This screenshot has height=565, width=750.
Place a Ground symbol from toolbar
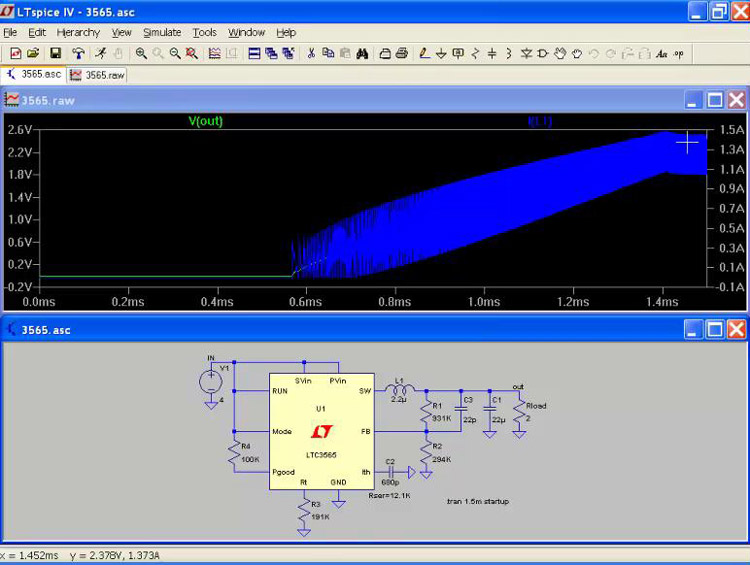click(441, 54)
